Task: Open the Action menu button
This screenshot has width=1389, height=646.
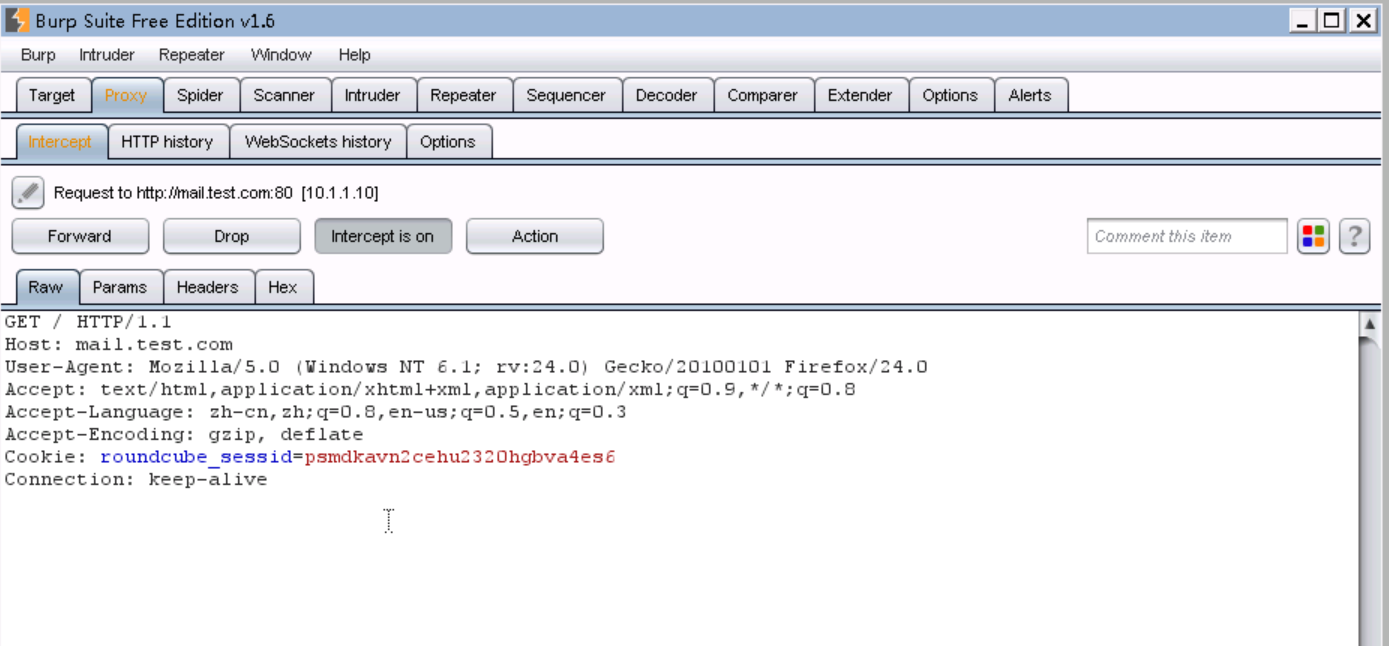Action: coord(535,236)
